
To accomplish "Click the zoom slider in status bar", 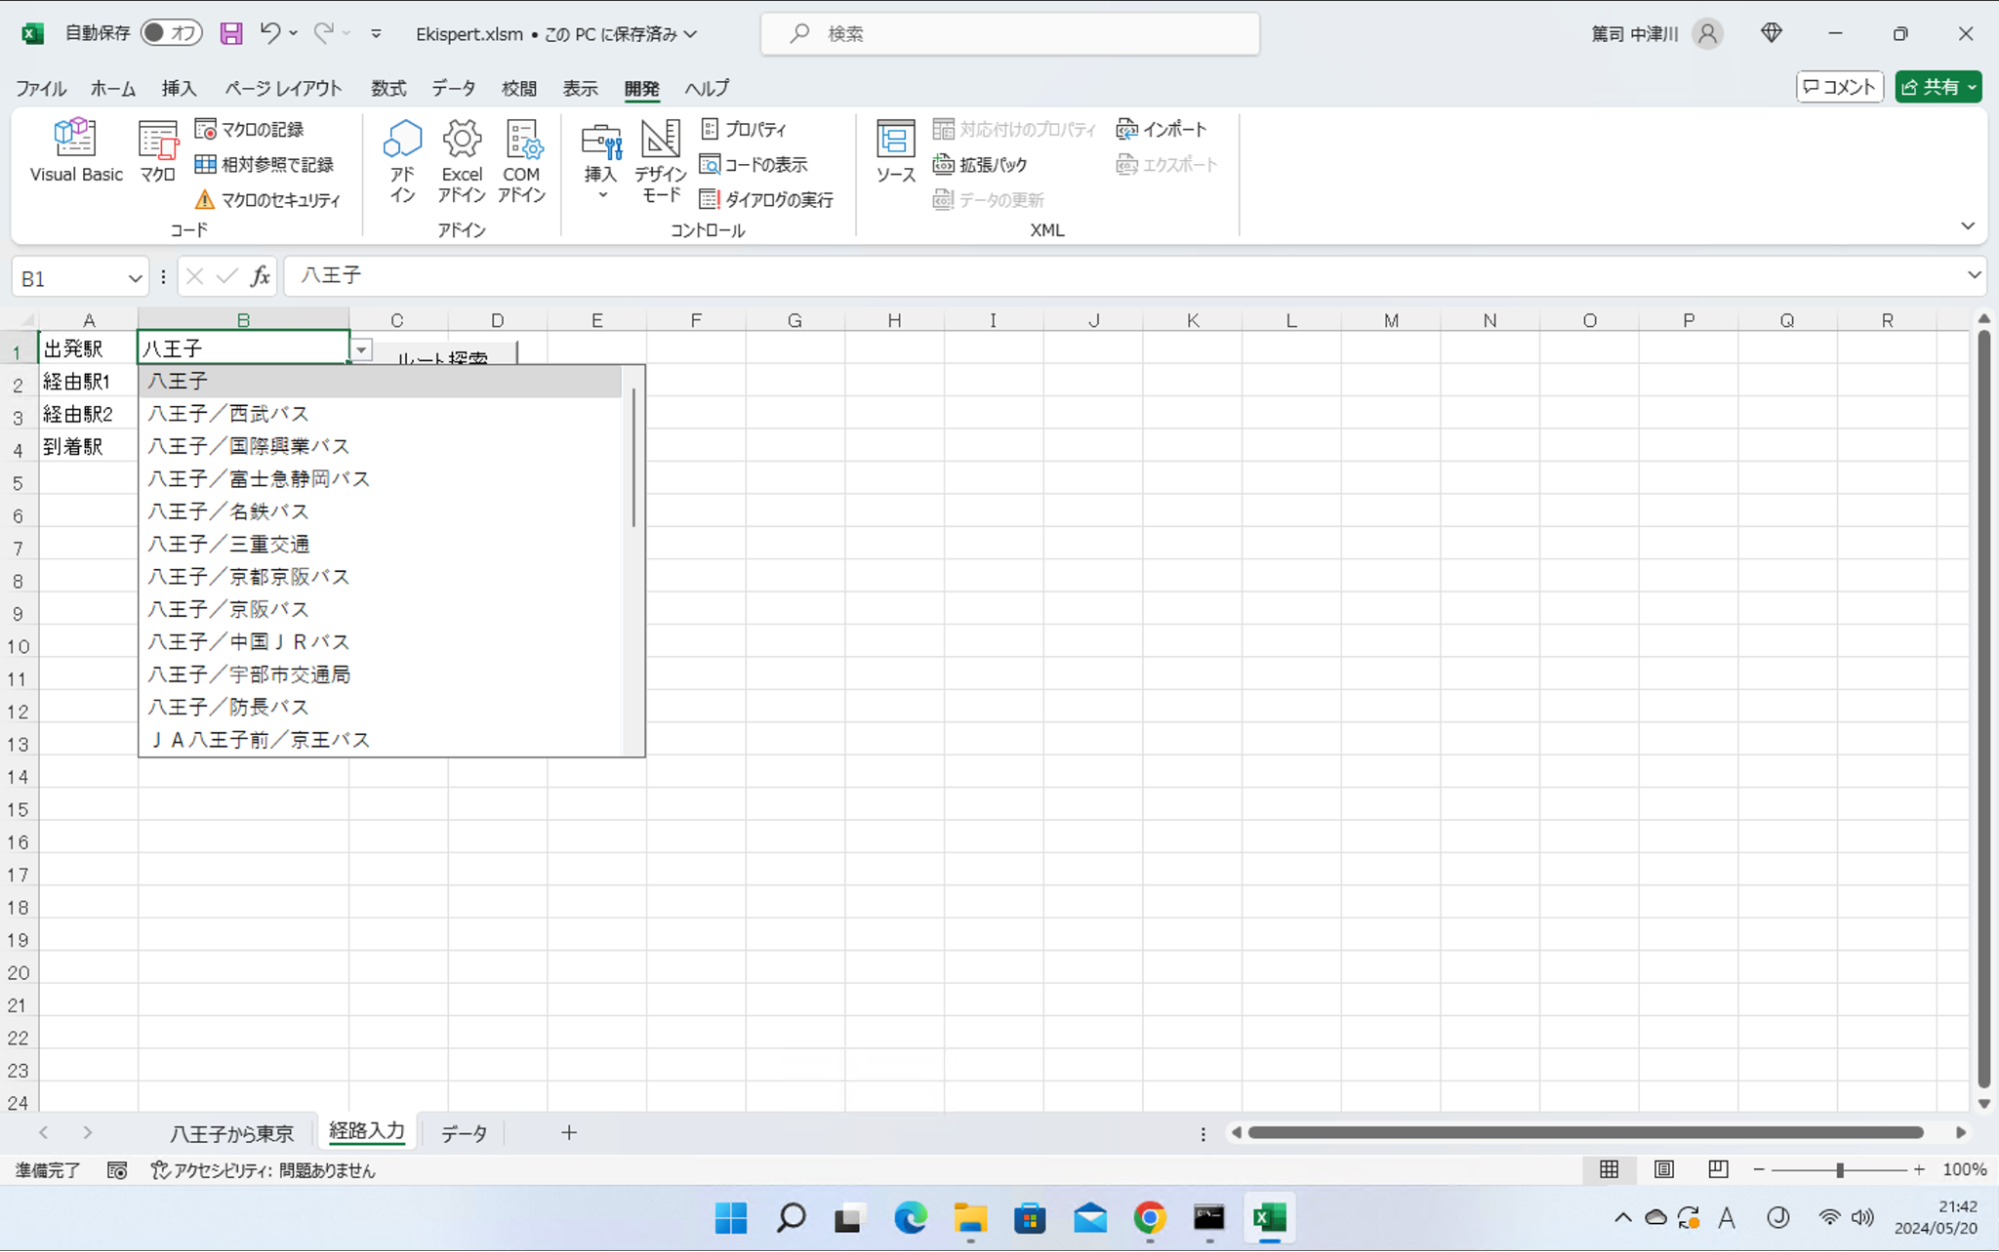I will point(1839,1169).
